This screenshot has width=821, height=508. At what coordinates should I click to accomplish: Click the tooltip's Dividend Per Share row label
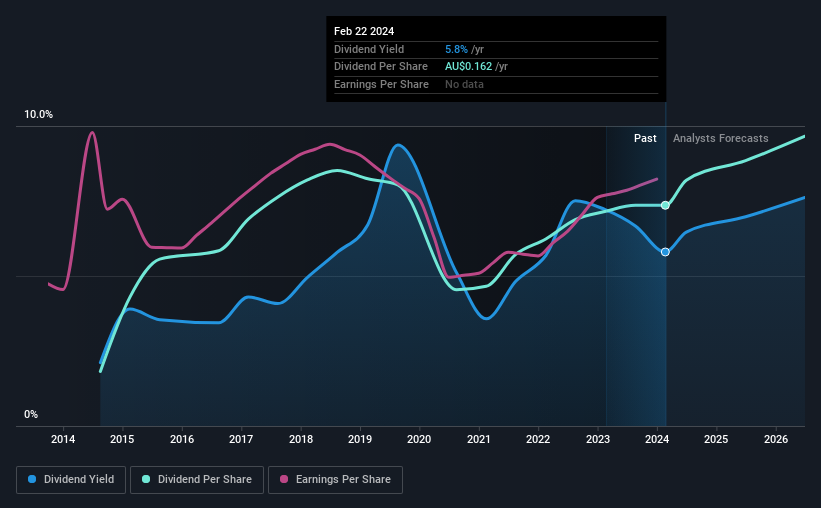(x=381, y=67)
